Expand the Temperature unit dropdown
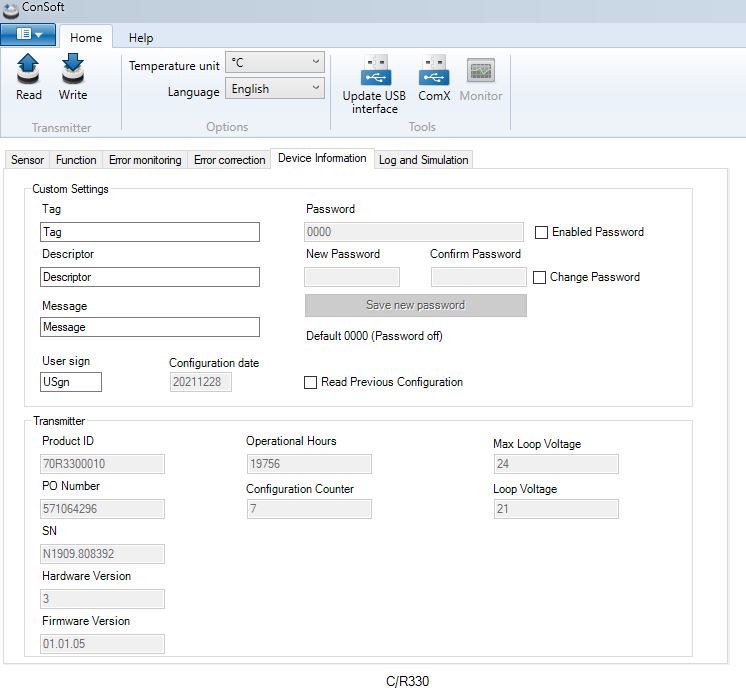 pyautogui.click(x=275, y=63)
